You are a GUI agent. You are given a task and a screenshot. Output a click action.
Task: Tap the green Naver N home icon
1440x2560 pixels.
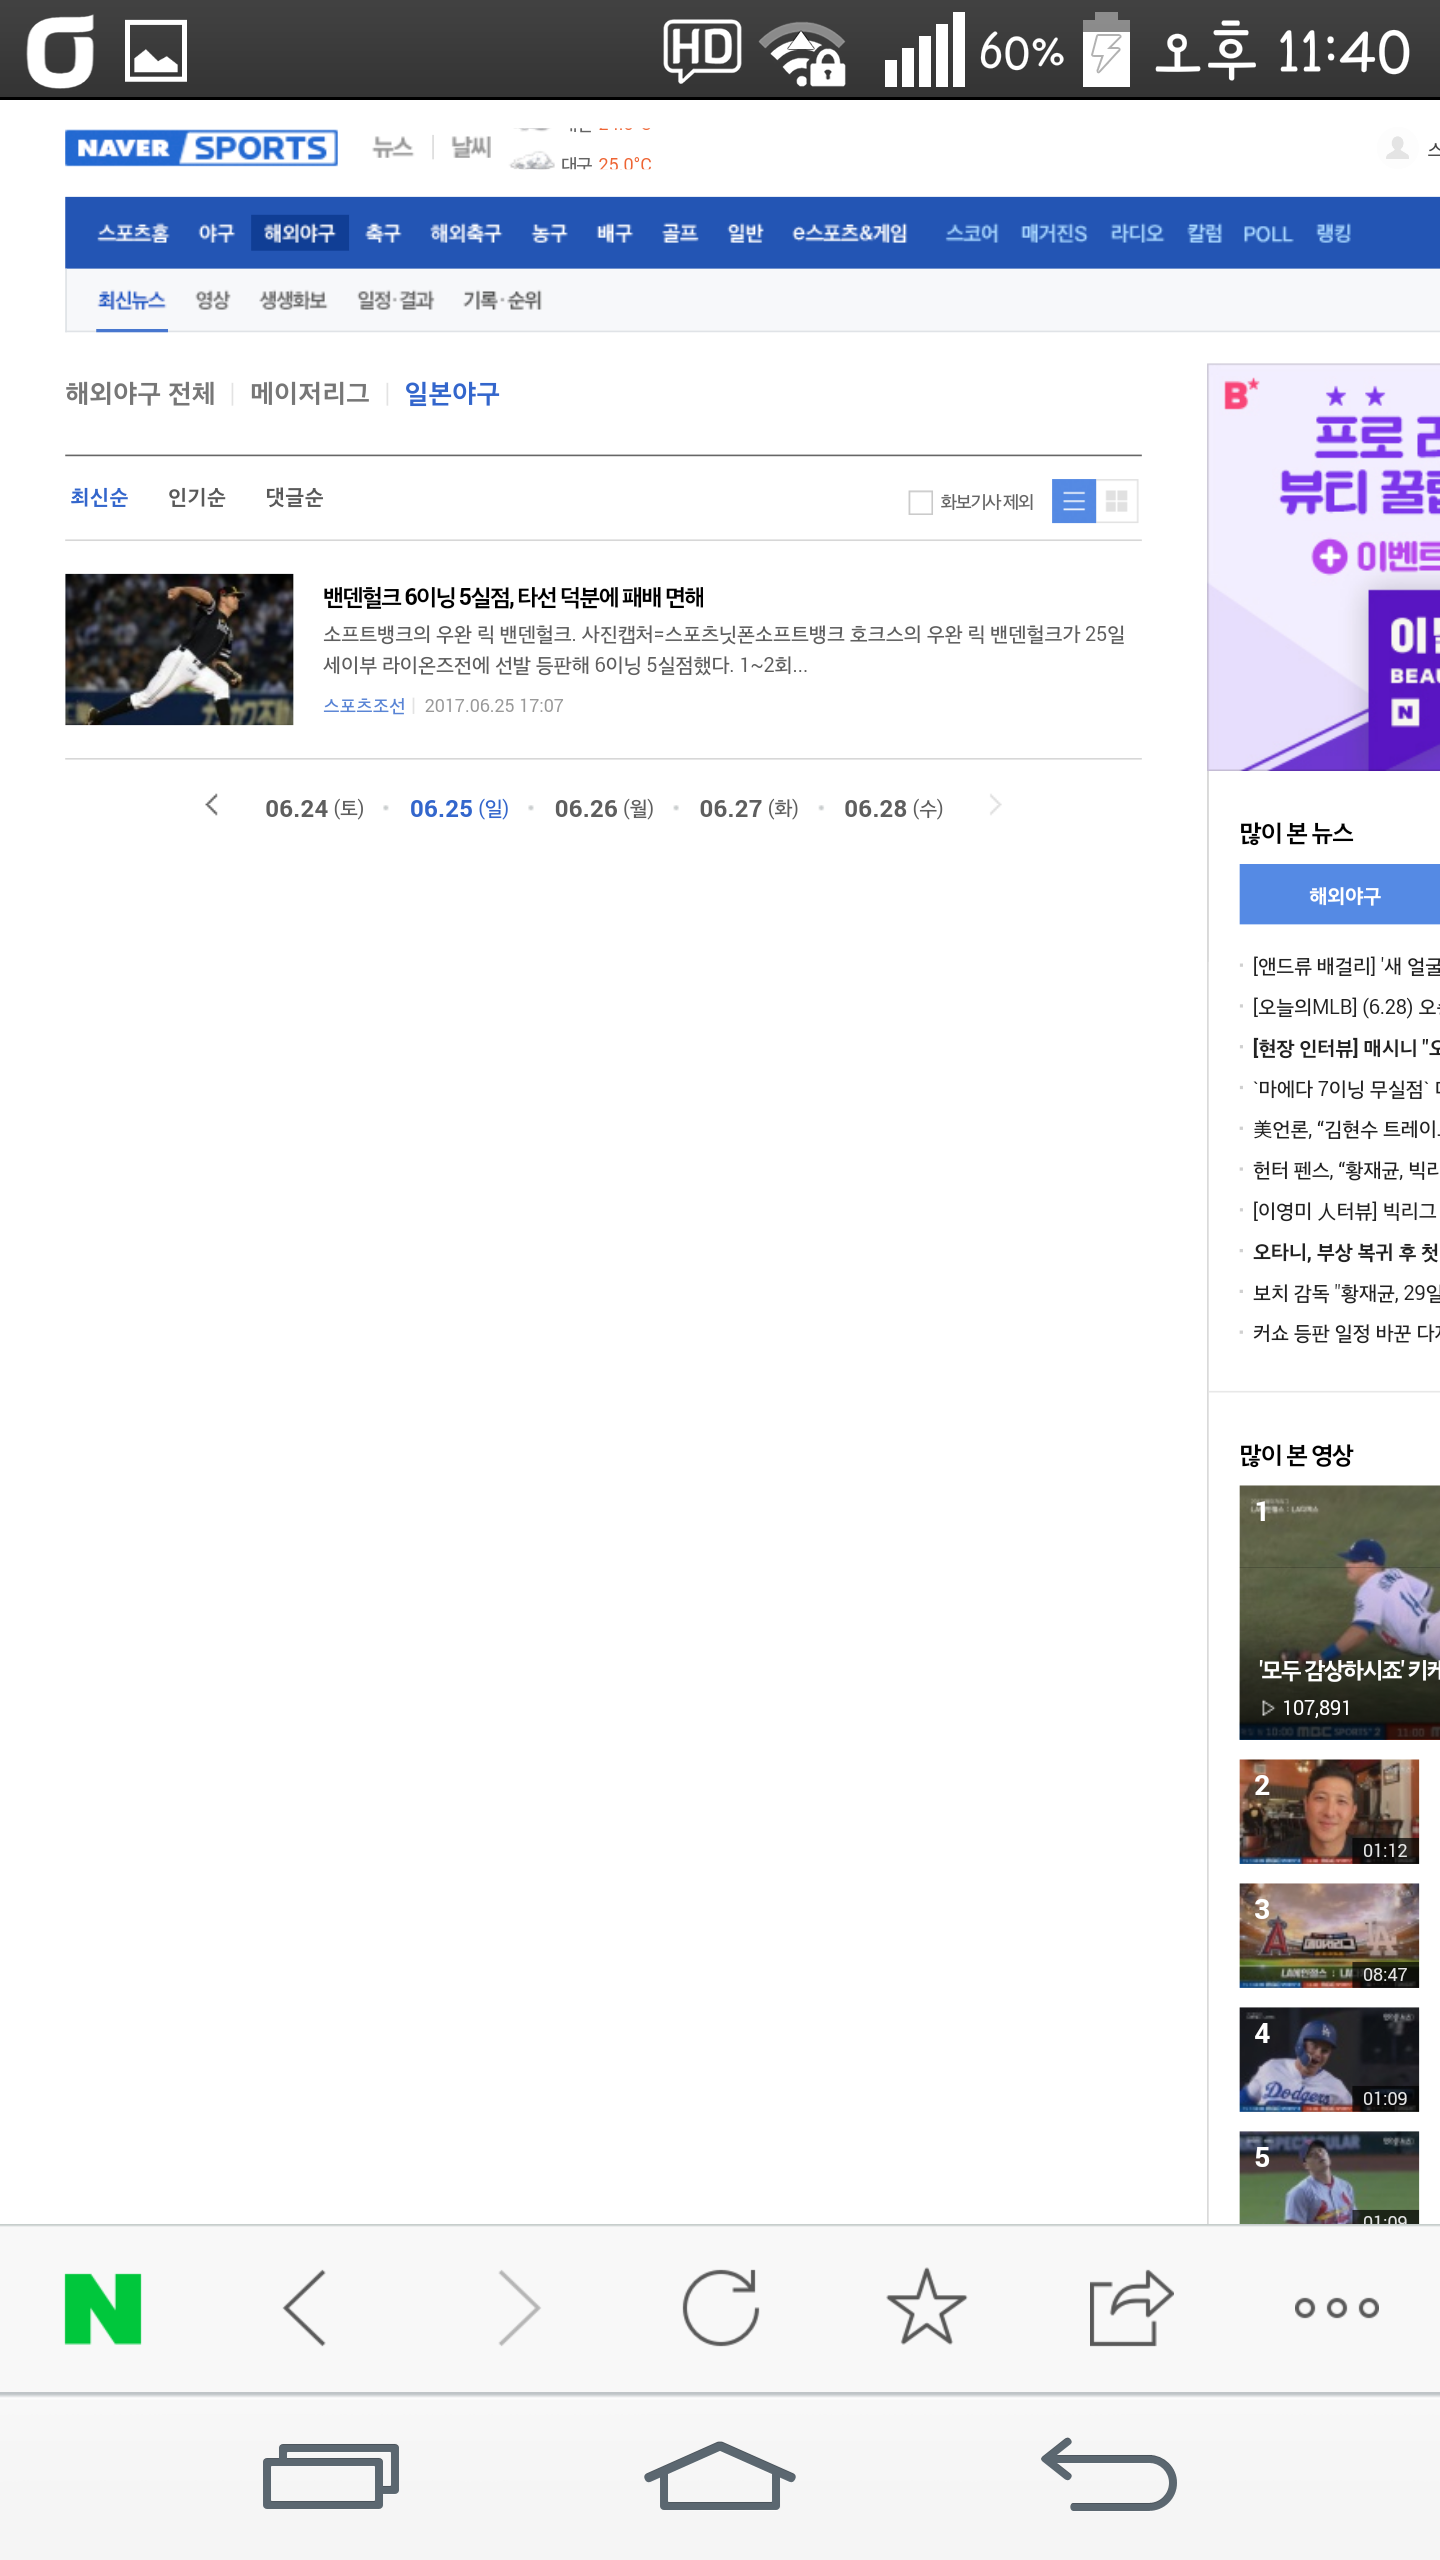coord(103,2308)
